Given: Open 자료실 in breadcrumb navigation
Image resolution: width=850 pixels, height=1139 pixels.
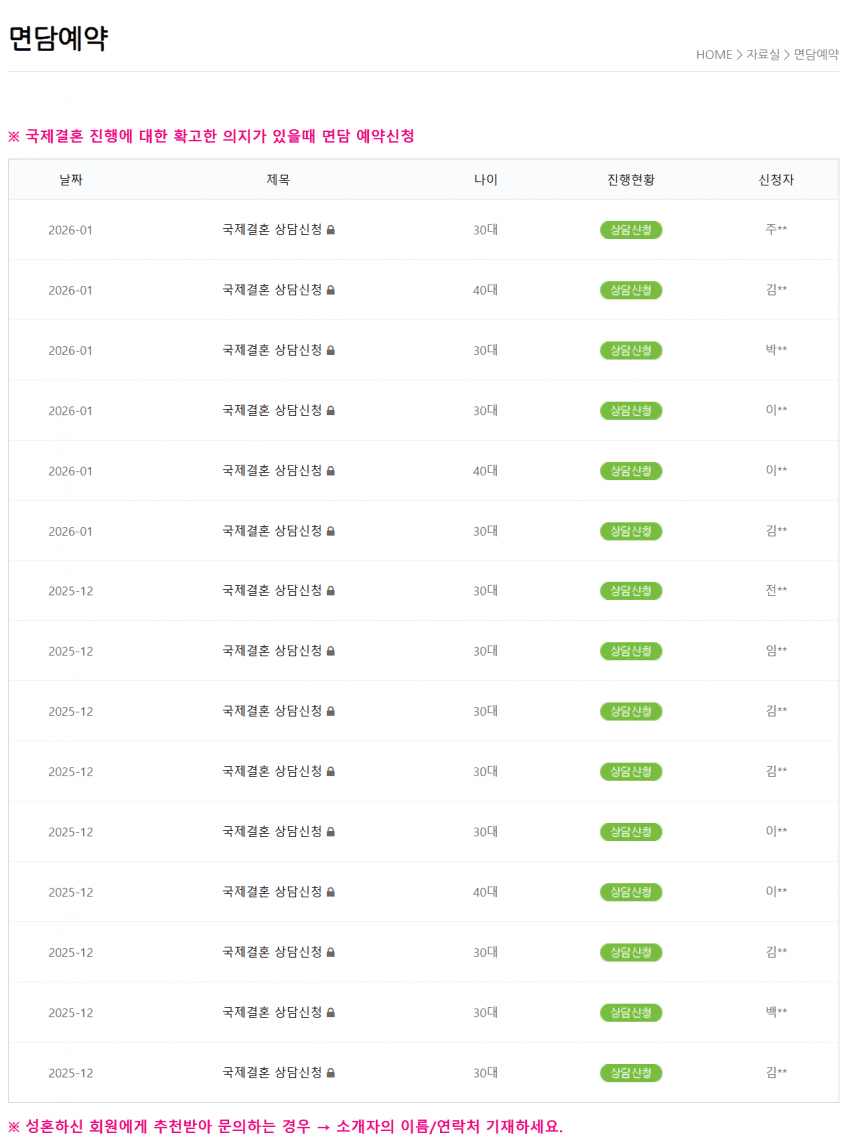Looking at the screenshot, I should (x=763, y=54).
